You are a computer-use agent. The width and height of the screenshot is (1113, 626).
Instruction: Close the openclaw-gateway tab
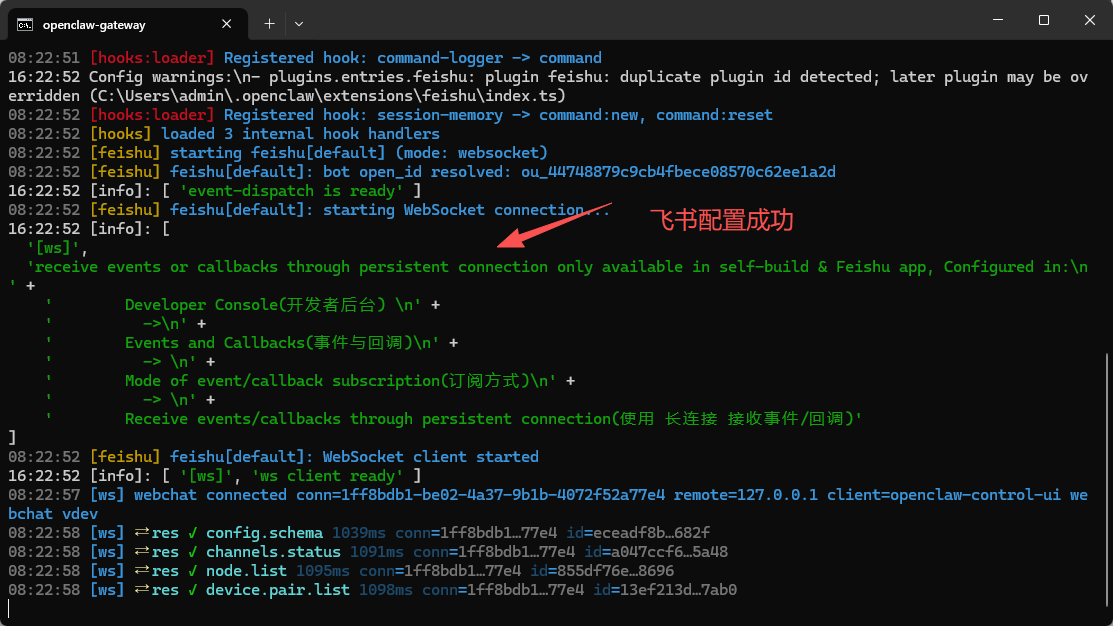[x=226, y=24]
